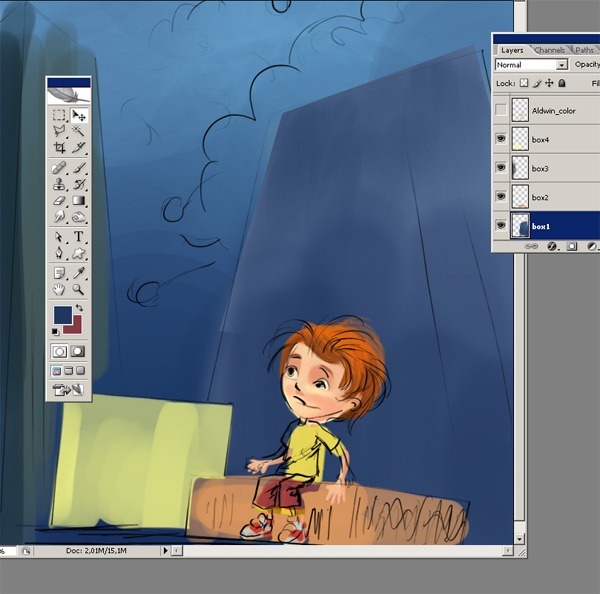Open the foreground color swatch
Viewport: 600px width, 594px height.
point(62,315)
